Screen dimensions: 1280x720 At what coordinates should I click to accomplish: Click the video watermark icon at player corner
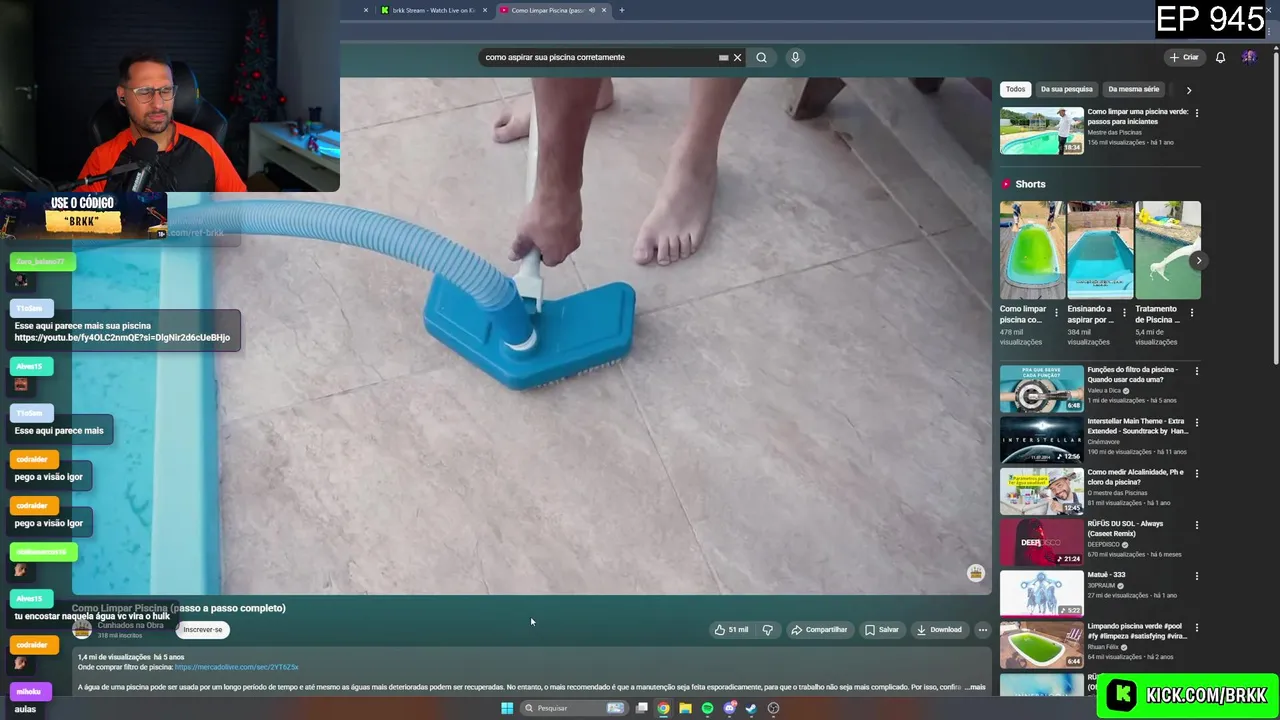point(976,573)
